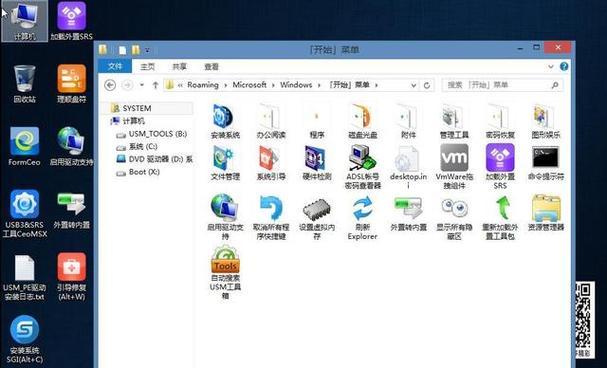Select the ADSL帐号密码查看器 icon
The image size is (607, 368).
pos(363,167)
